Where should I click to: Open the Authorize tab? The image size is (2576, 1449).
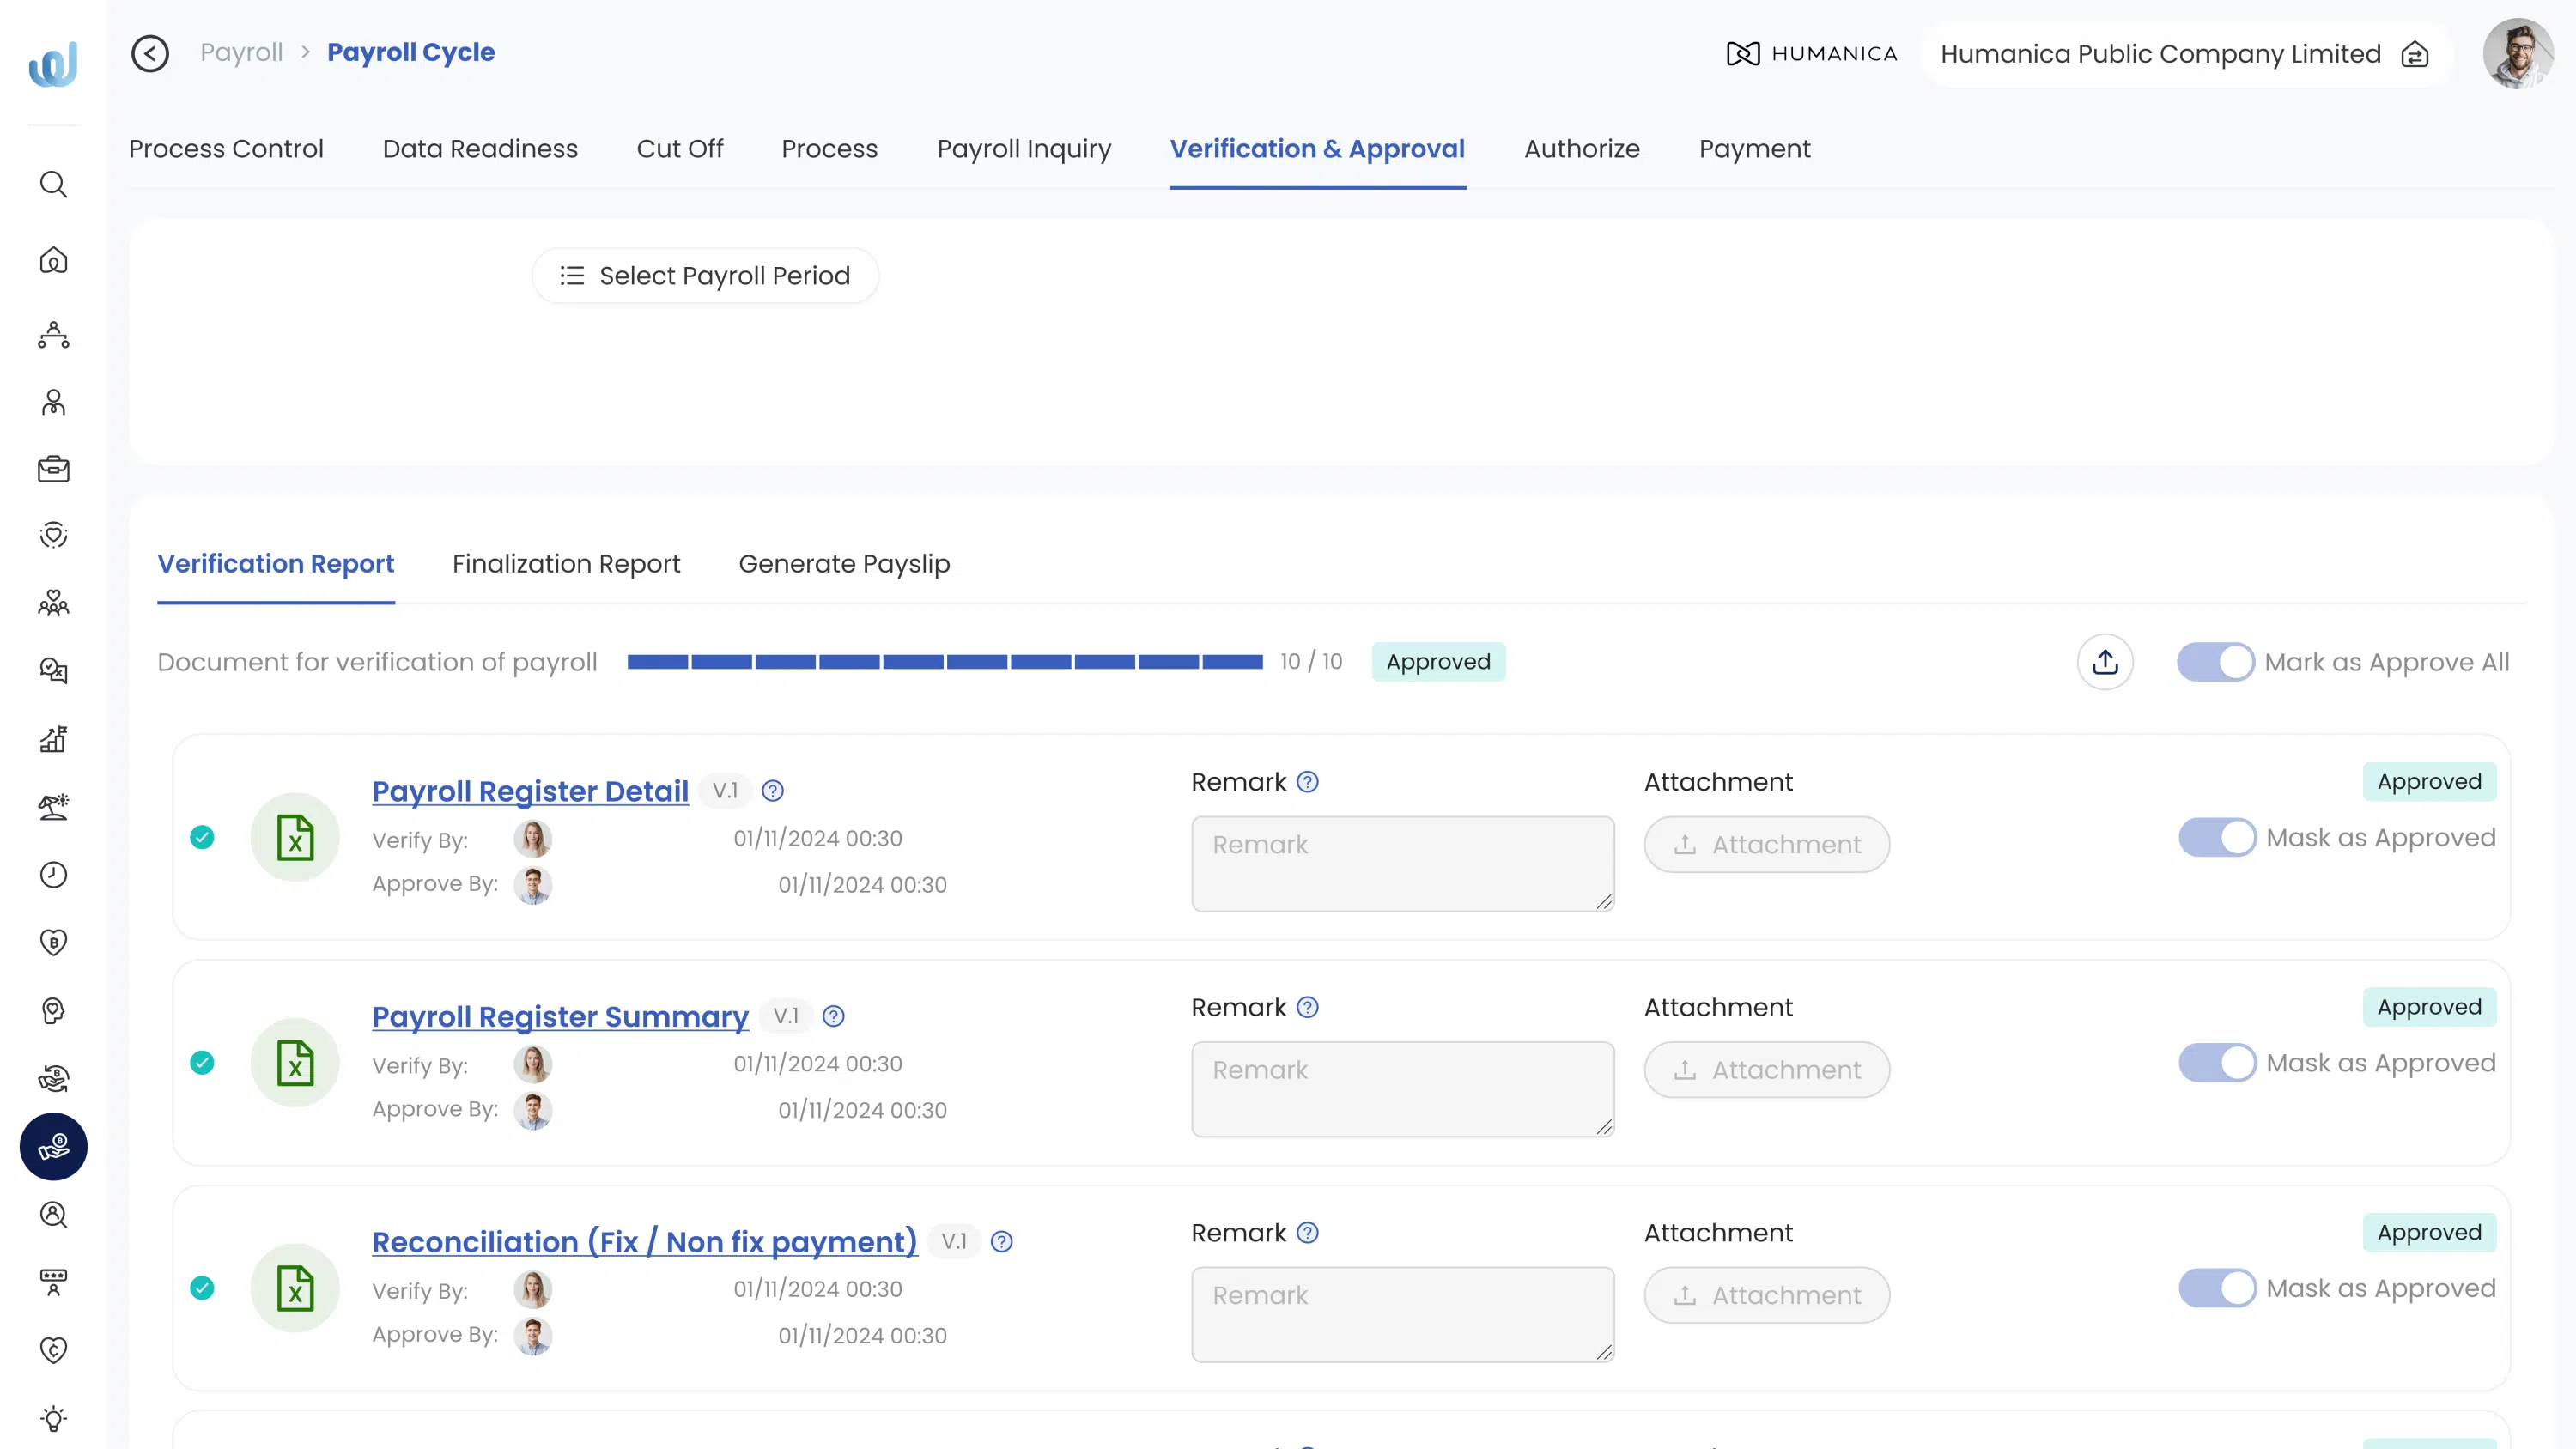pyautogui.click(x=1581, y=148)
